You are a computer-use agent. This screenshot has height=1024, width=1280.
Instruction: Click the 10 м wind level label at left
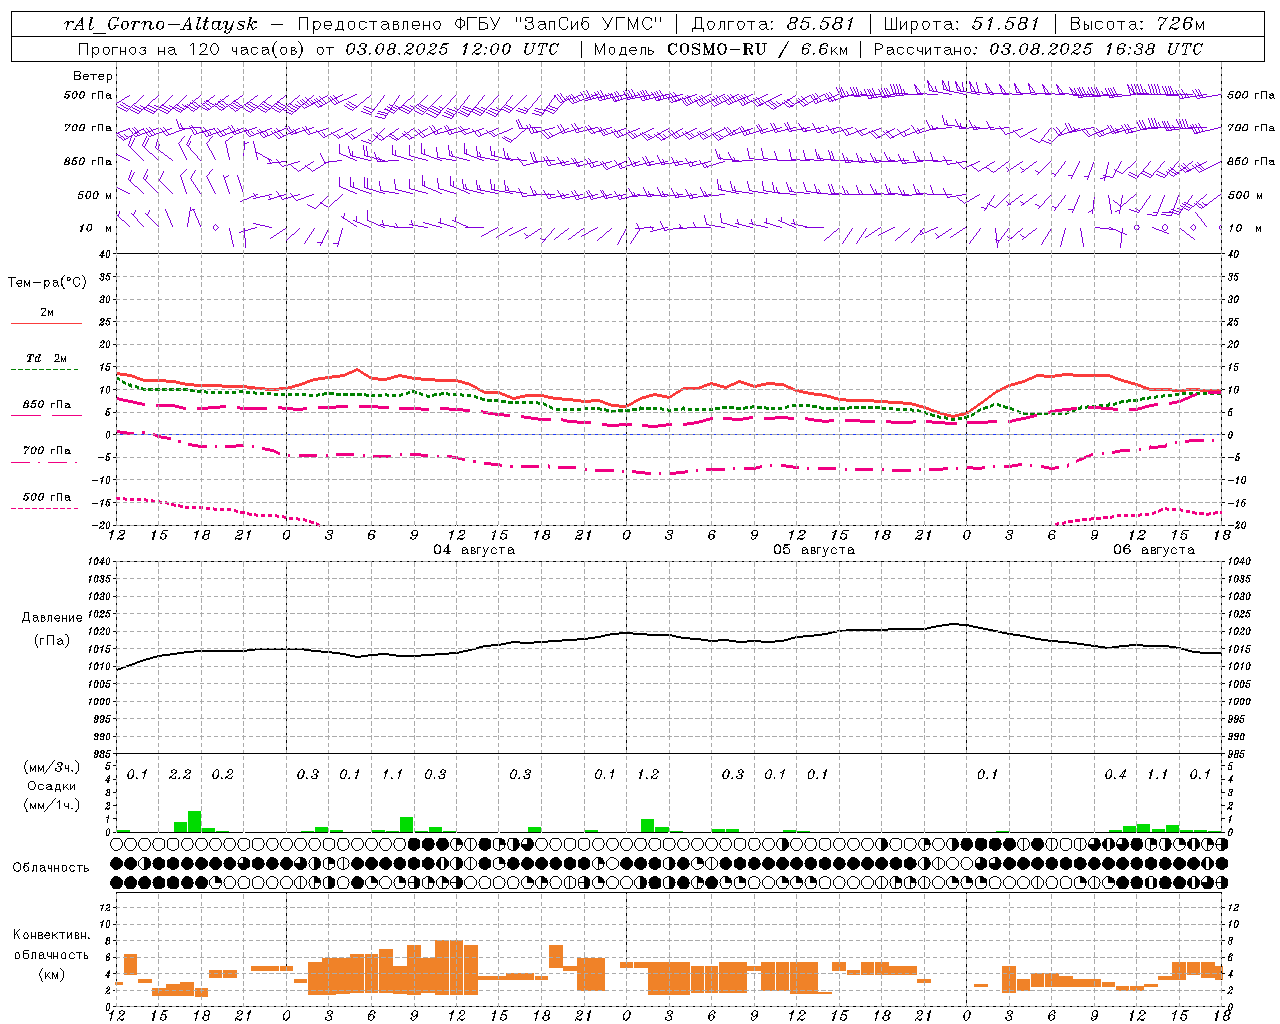[x=95, y=228]
